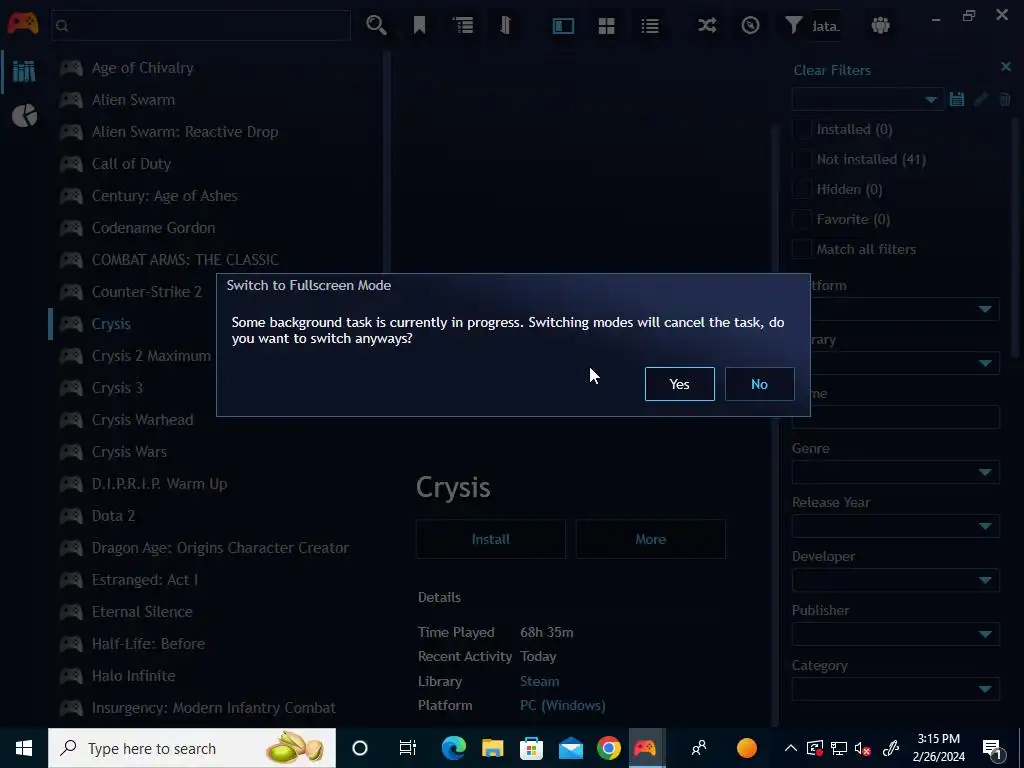Open the filter preset dropdown
Image resolution: width=1024 pixels, height=768 pixels.
pyautogui.click(x=867, y=99)
